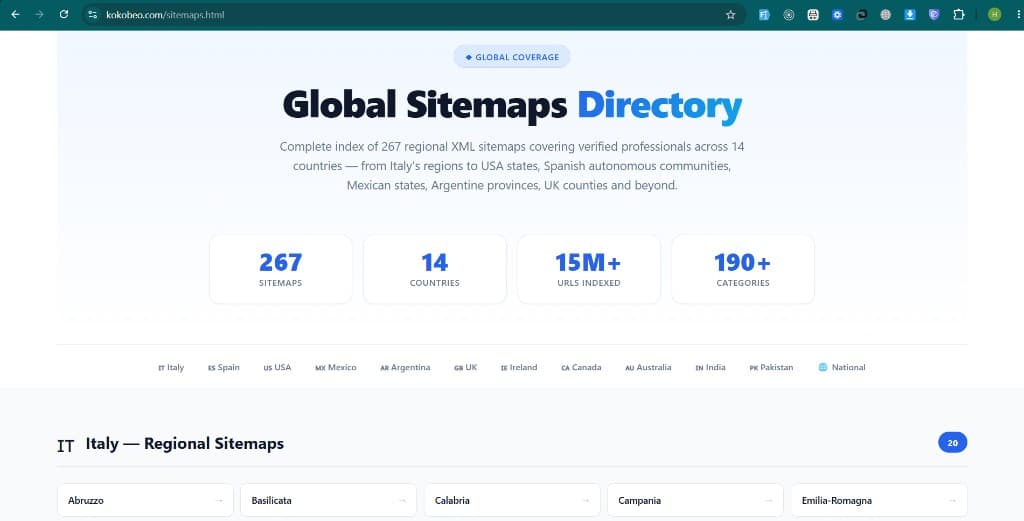Click the arrow on the Calabria card
This screenshot has height=521, width=1024.
coord(586,501)
